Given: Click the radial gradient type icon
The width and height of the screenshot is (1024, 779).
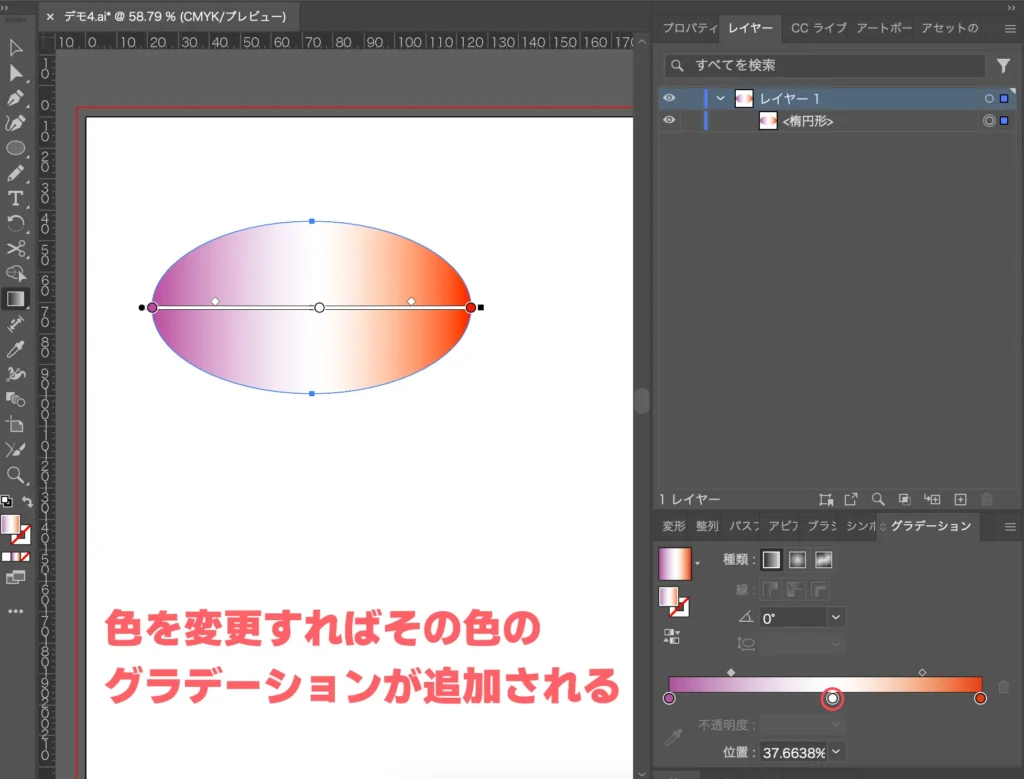Looking at the screenshot, I should (799, 559).
